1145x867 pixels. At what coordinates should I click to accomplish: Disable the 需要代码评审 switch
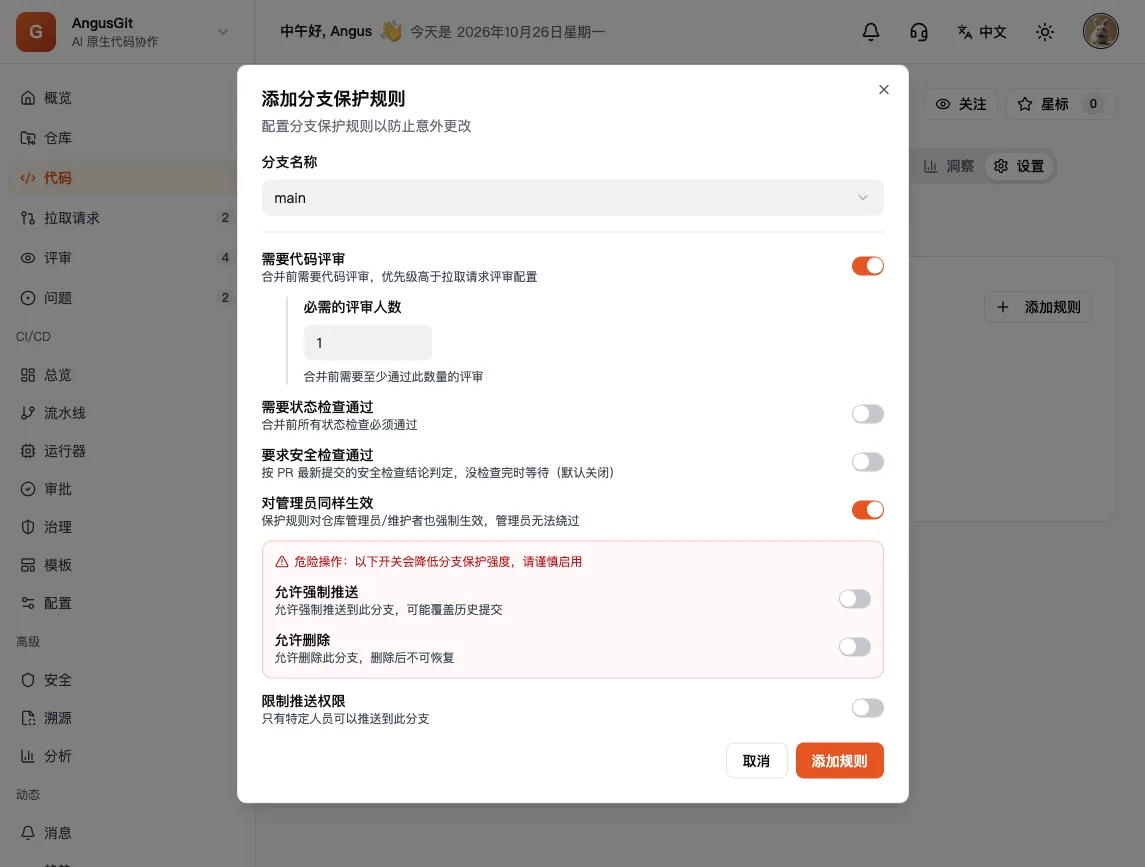click(x=868, y=266)
